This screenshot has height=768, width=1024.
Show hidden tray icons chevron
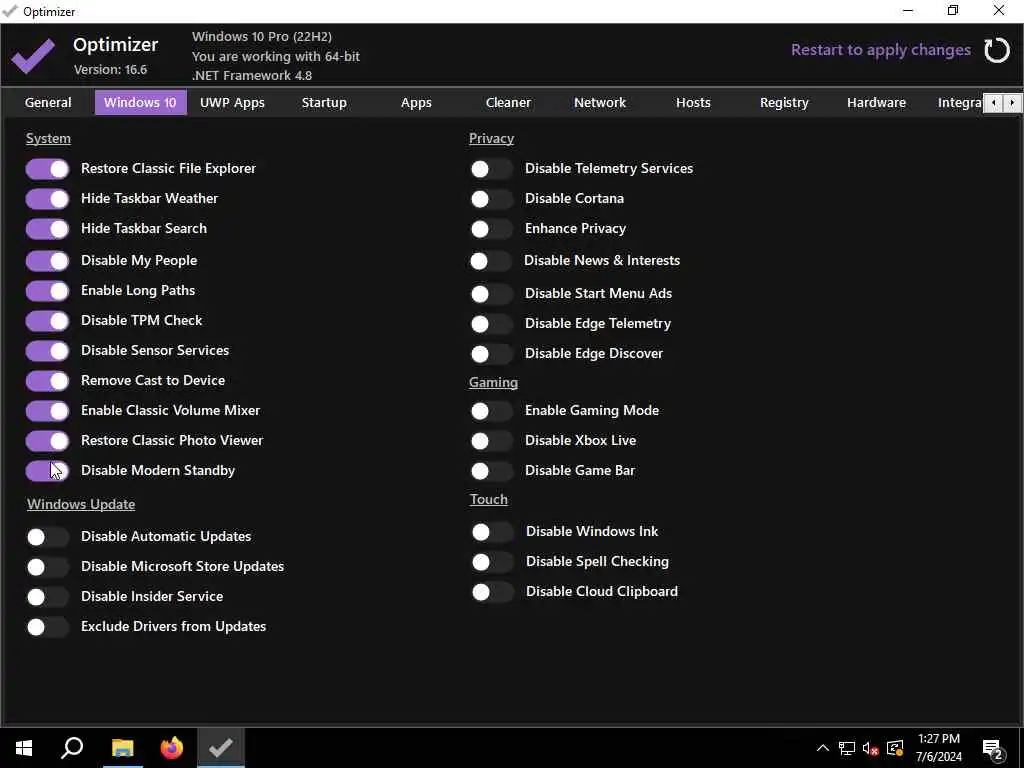tap(823, 748)
